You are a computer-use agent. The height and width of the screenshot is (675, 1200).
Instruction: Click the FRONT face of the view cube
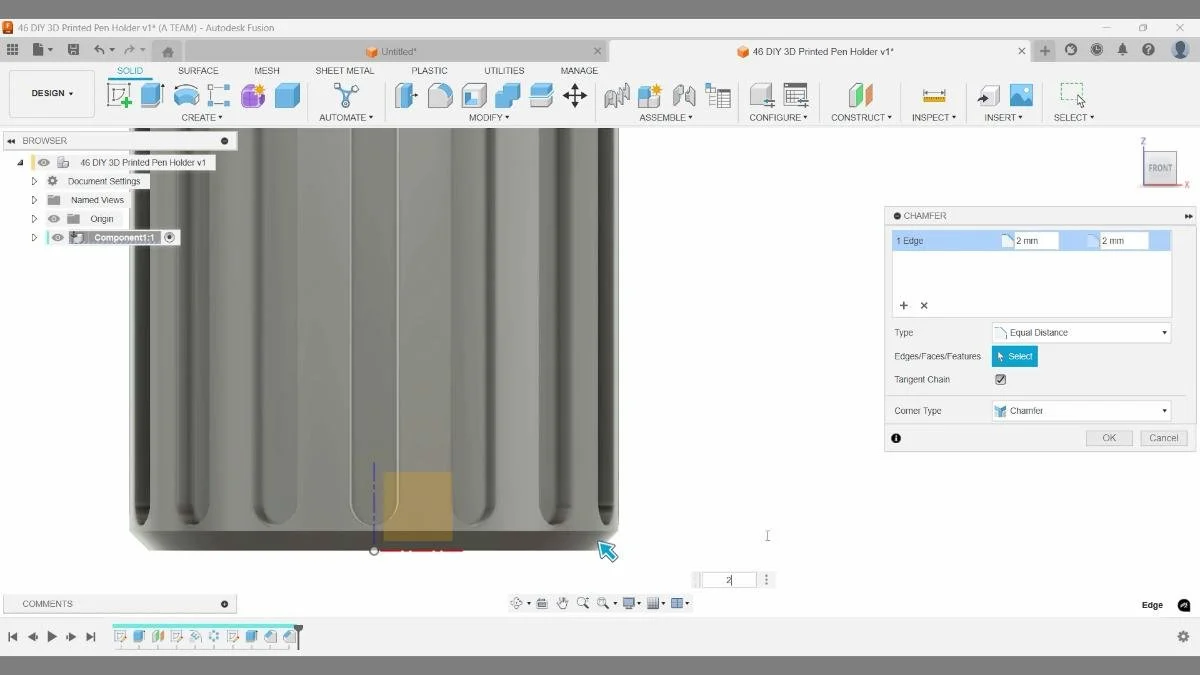(1160, 168)
